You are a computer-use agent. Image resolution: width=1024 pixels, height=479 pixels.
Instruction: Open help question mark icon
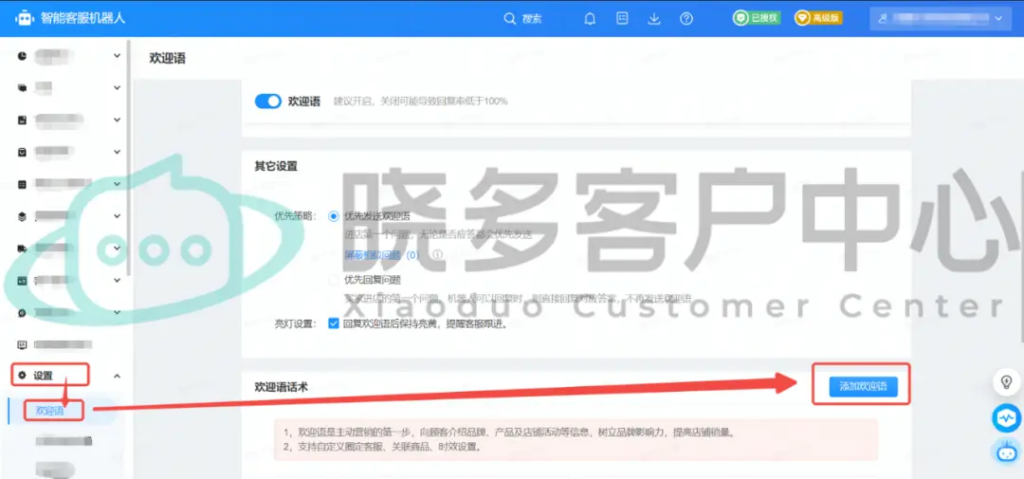[x=686, y=19]
